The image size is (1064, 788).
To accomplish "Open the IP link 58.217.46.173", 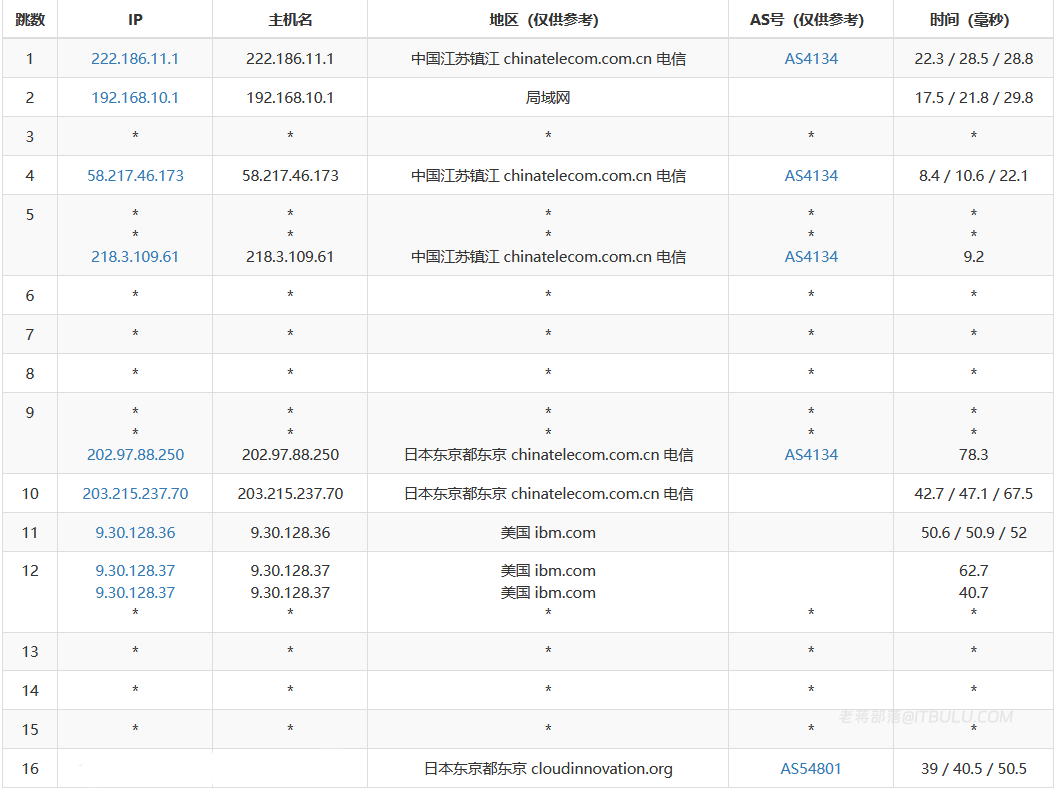I will click(135, 176).
